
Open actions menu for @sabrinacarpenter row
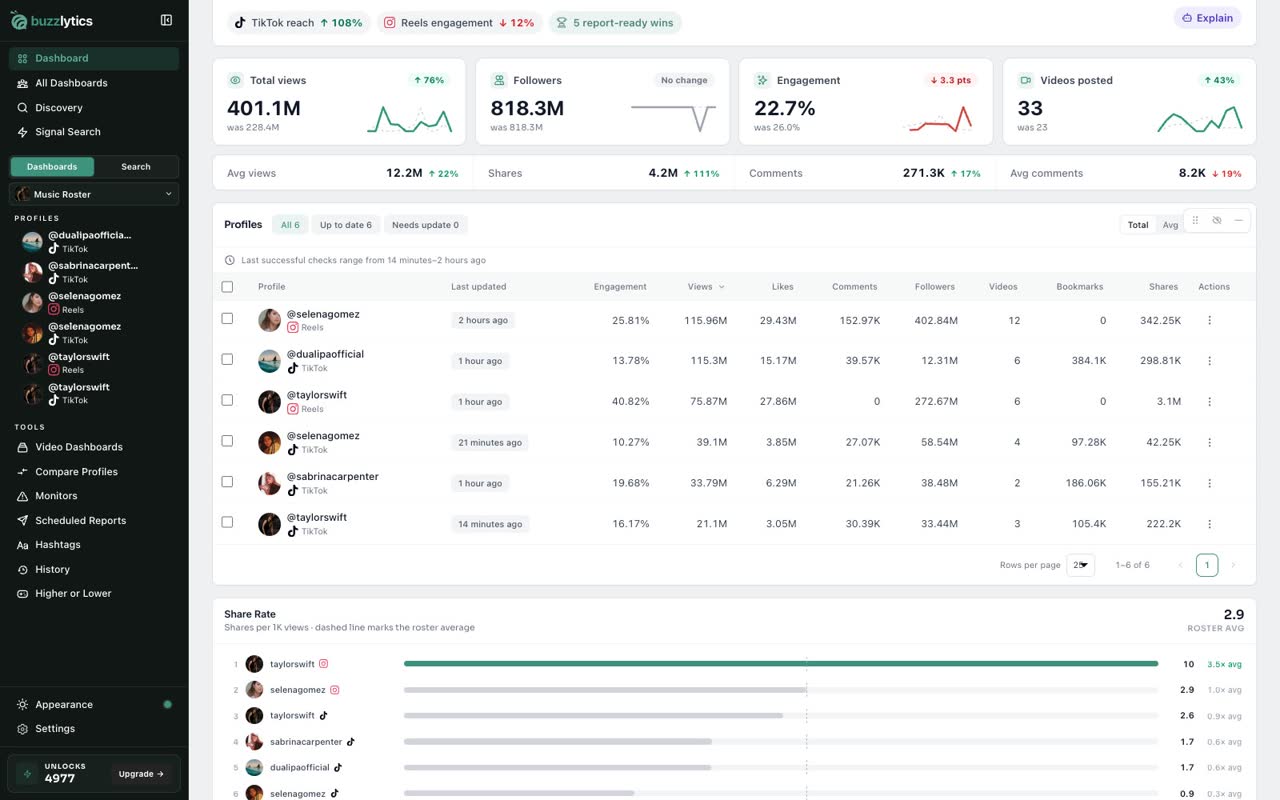click(1210, 483)
